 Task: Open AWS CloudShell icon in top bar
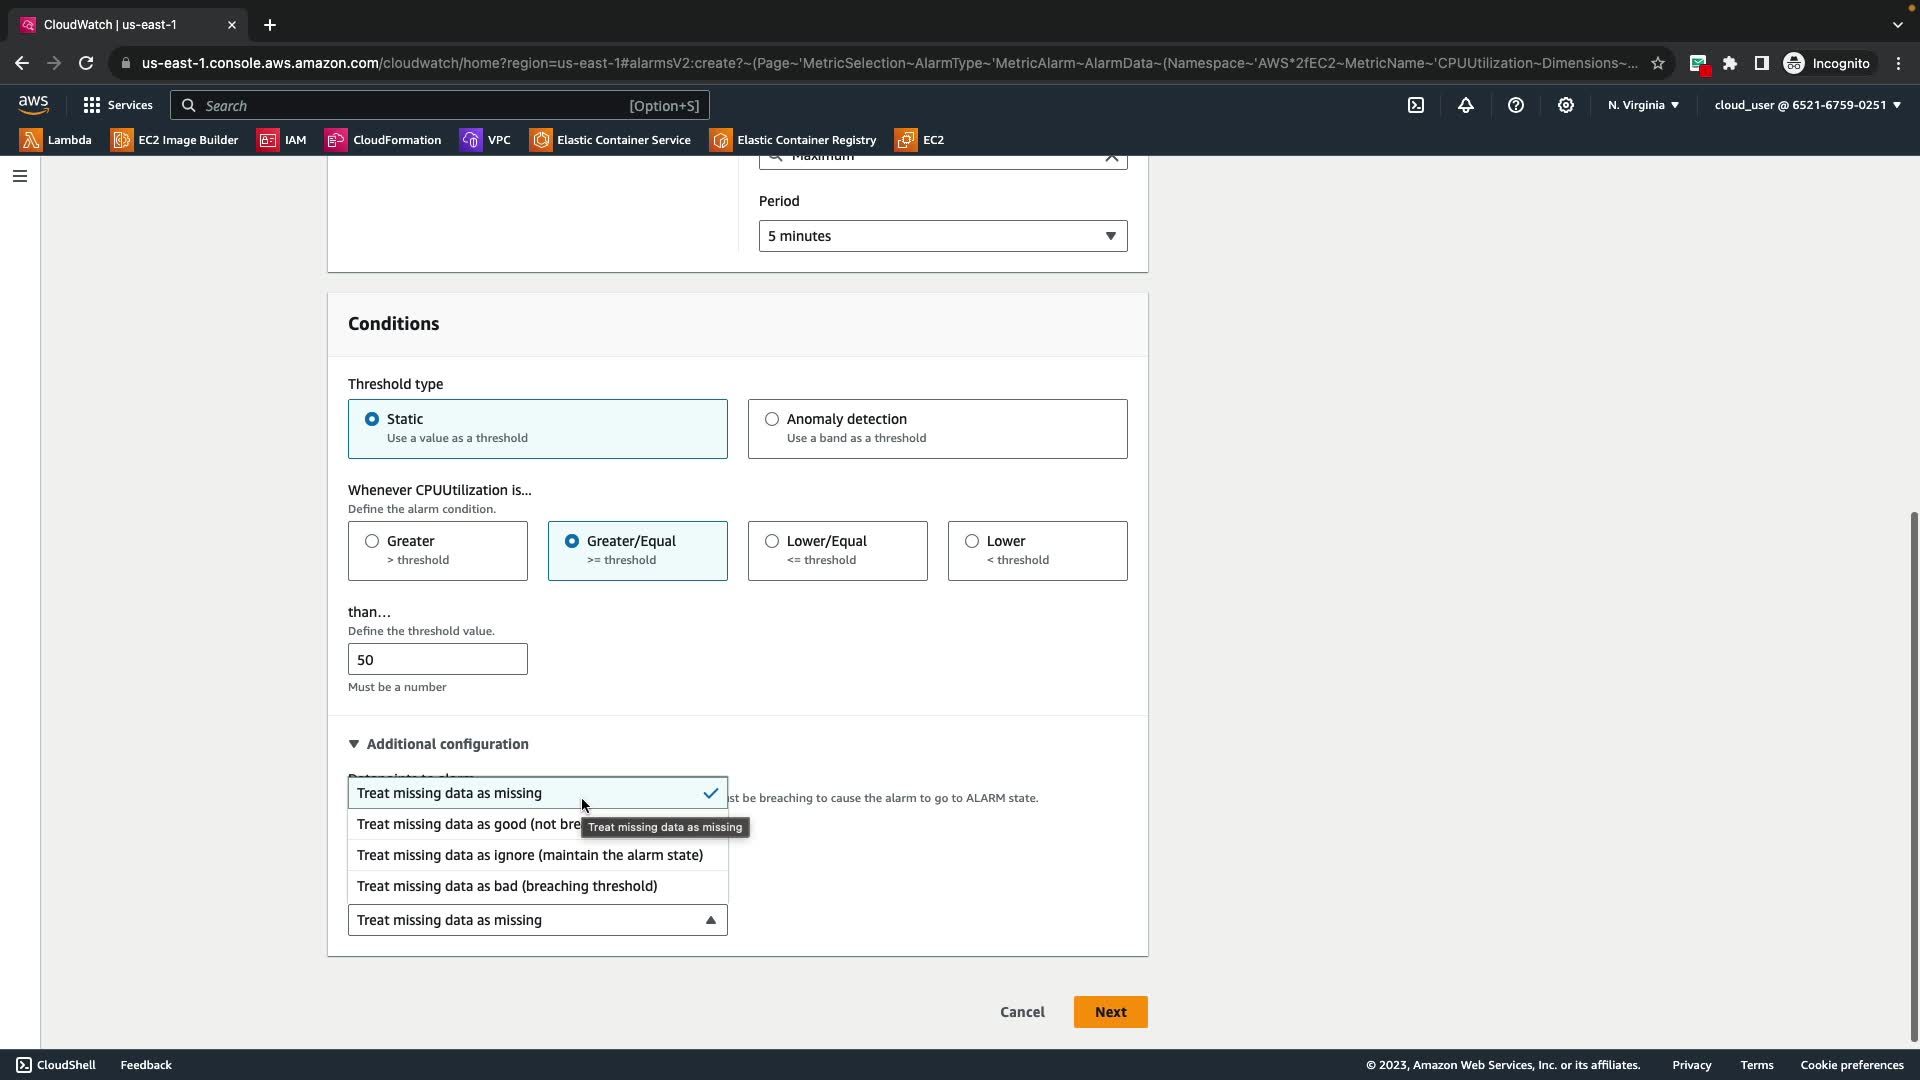click(1416, 105)
